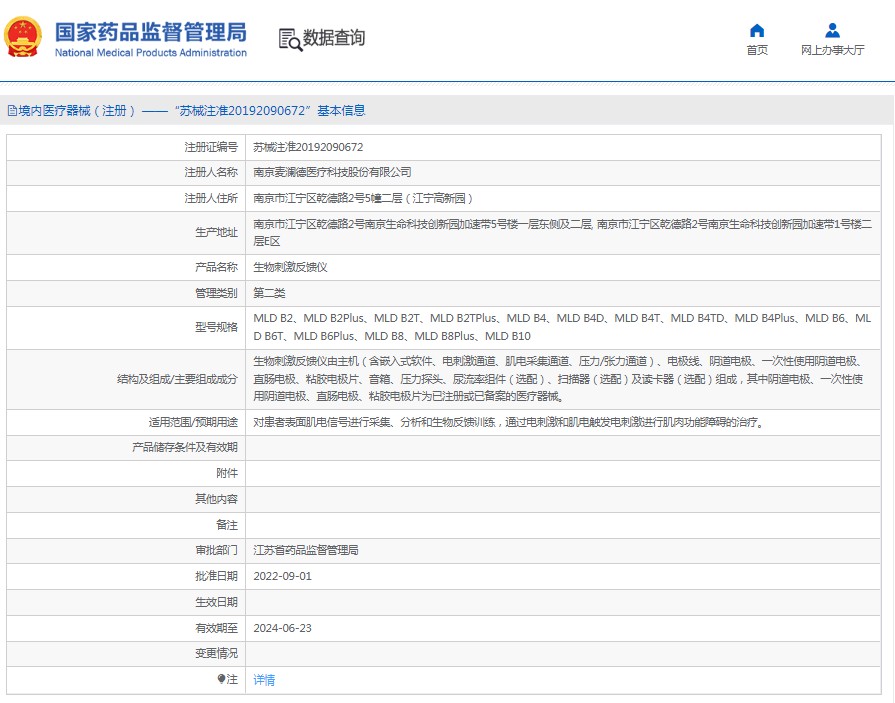Open 网上办事大厅 user icon
The width and height of the screenshot is (895, 703).
[x=832, y=30]
